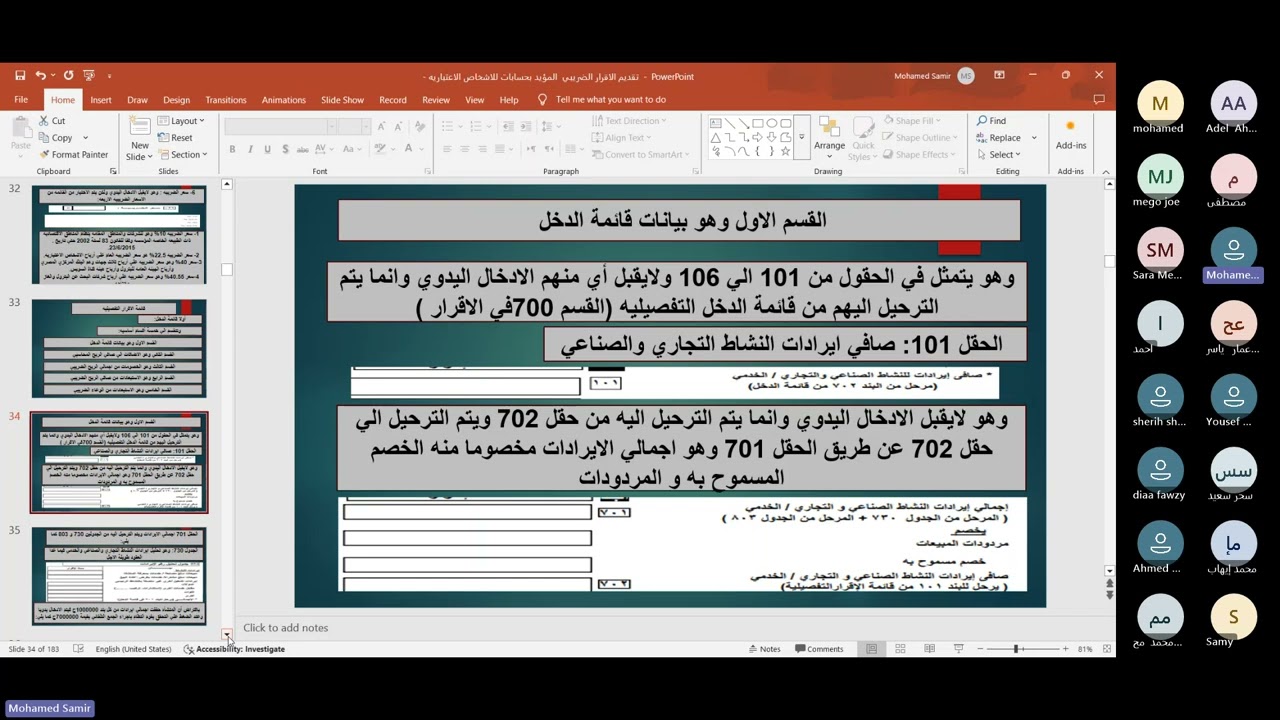Viewport: 1280px width, 720px height.
Task: Open Quick Styles gallery
Action: point(862,137)
